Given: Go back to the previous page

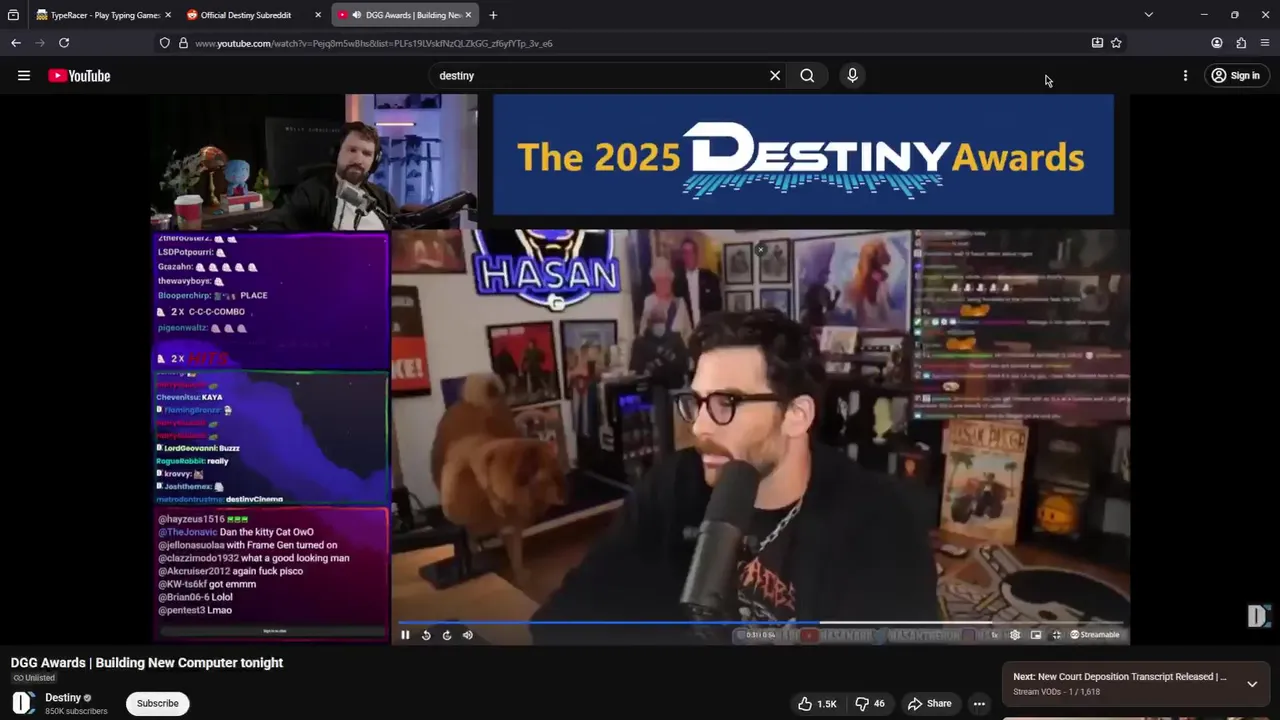Looking at the screenshot, I should click(16, 43).
